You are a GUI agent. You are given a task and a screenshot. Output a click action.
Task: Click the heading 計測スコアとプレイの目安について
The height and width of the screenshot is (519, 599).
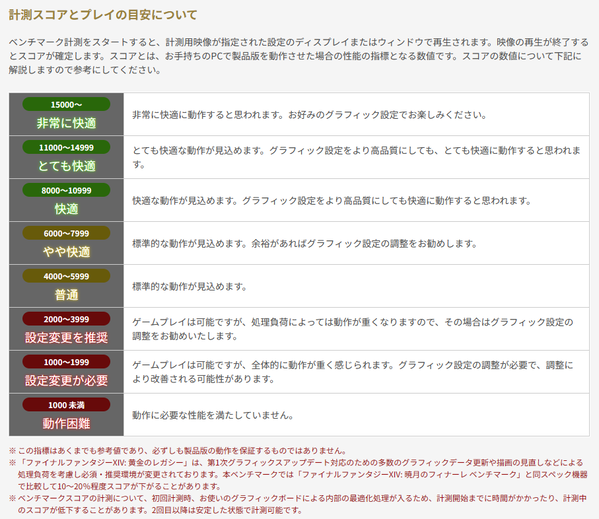103,15
